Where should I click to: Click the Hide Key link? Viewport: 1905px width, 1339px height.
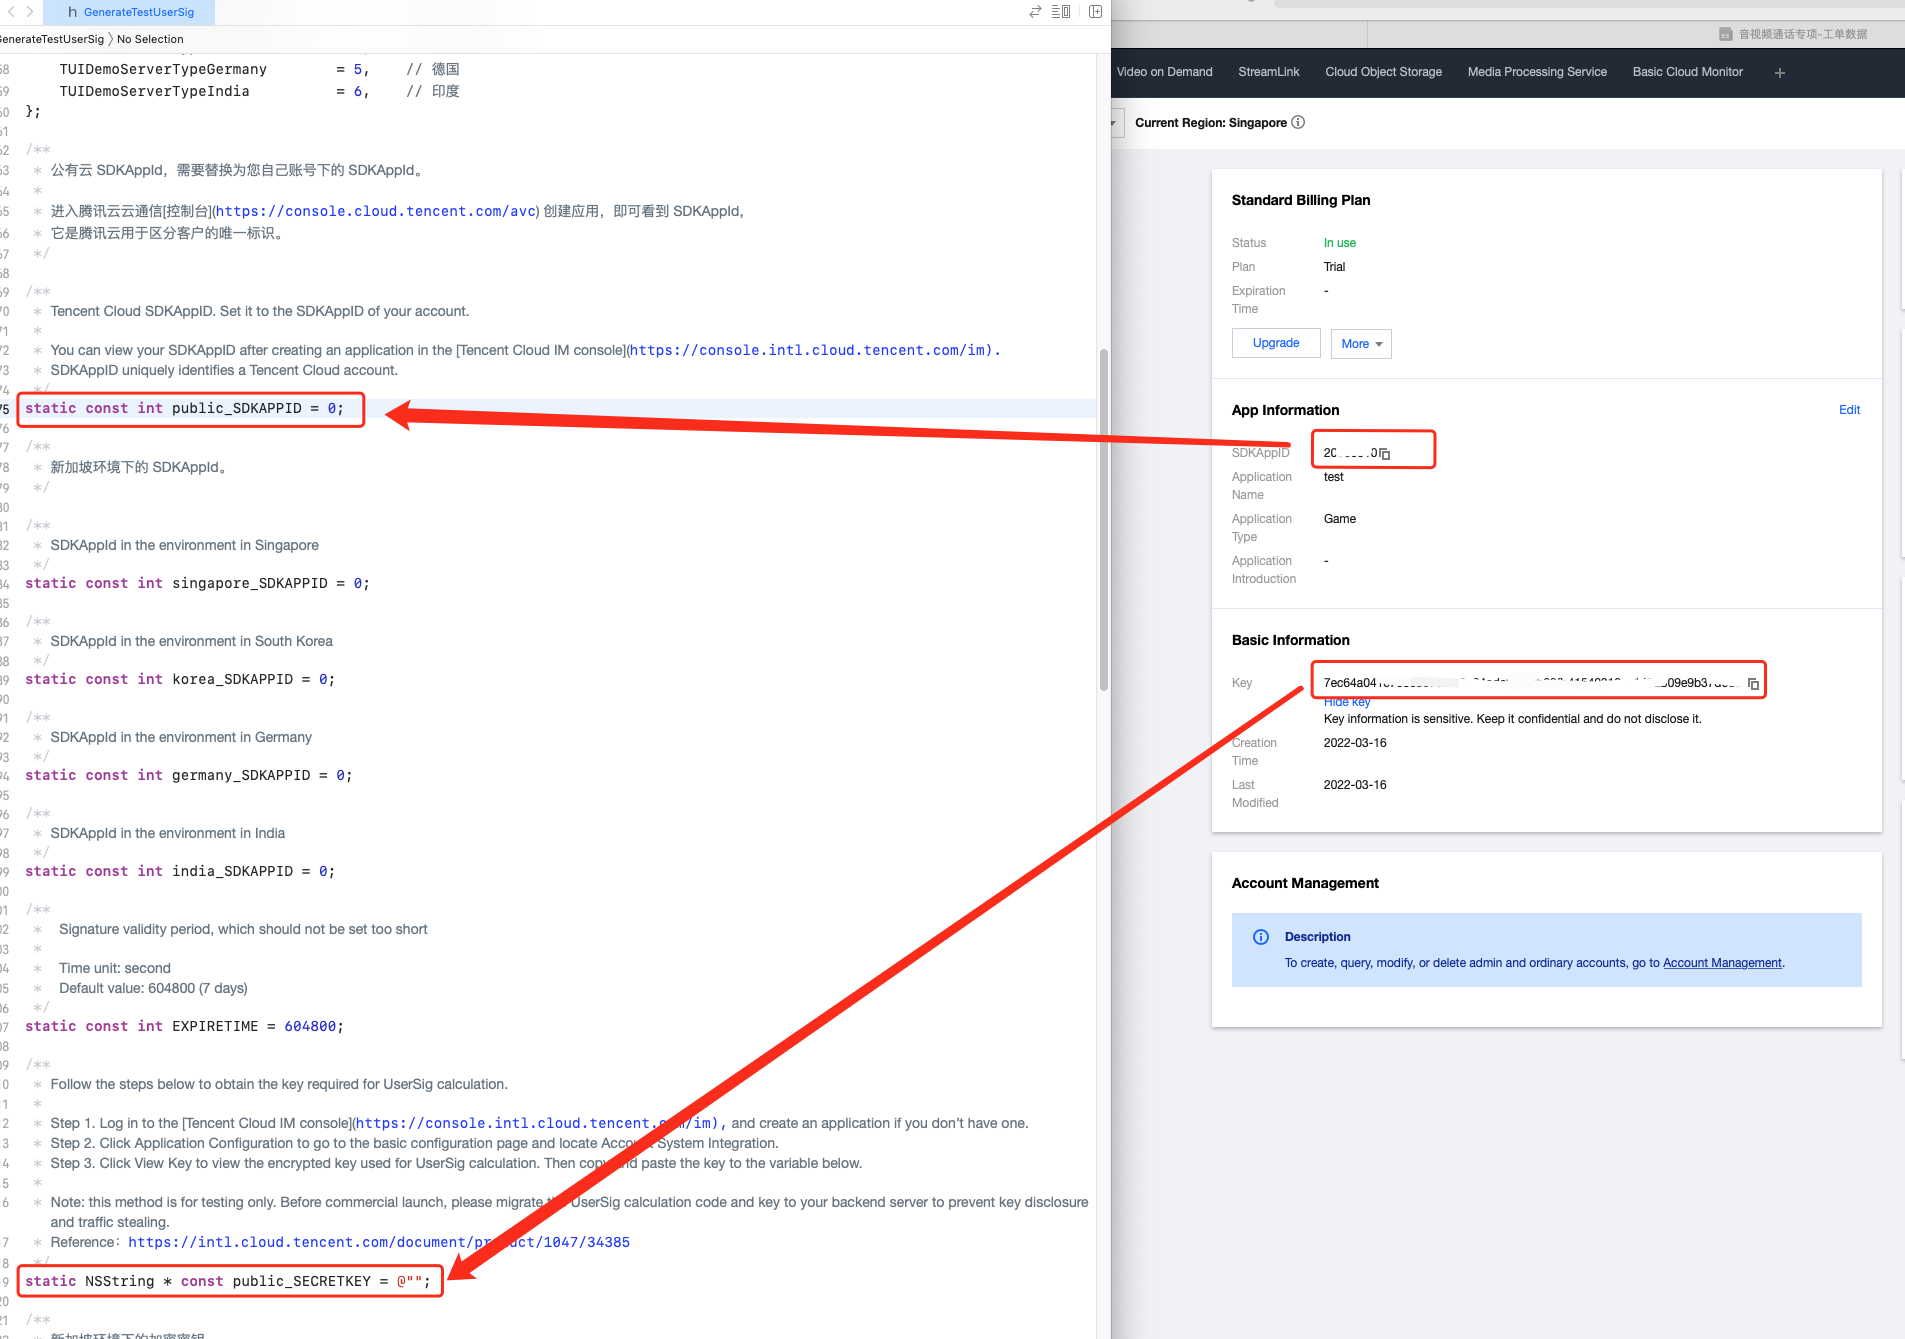(1347, 702)
